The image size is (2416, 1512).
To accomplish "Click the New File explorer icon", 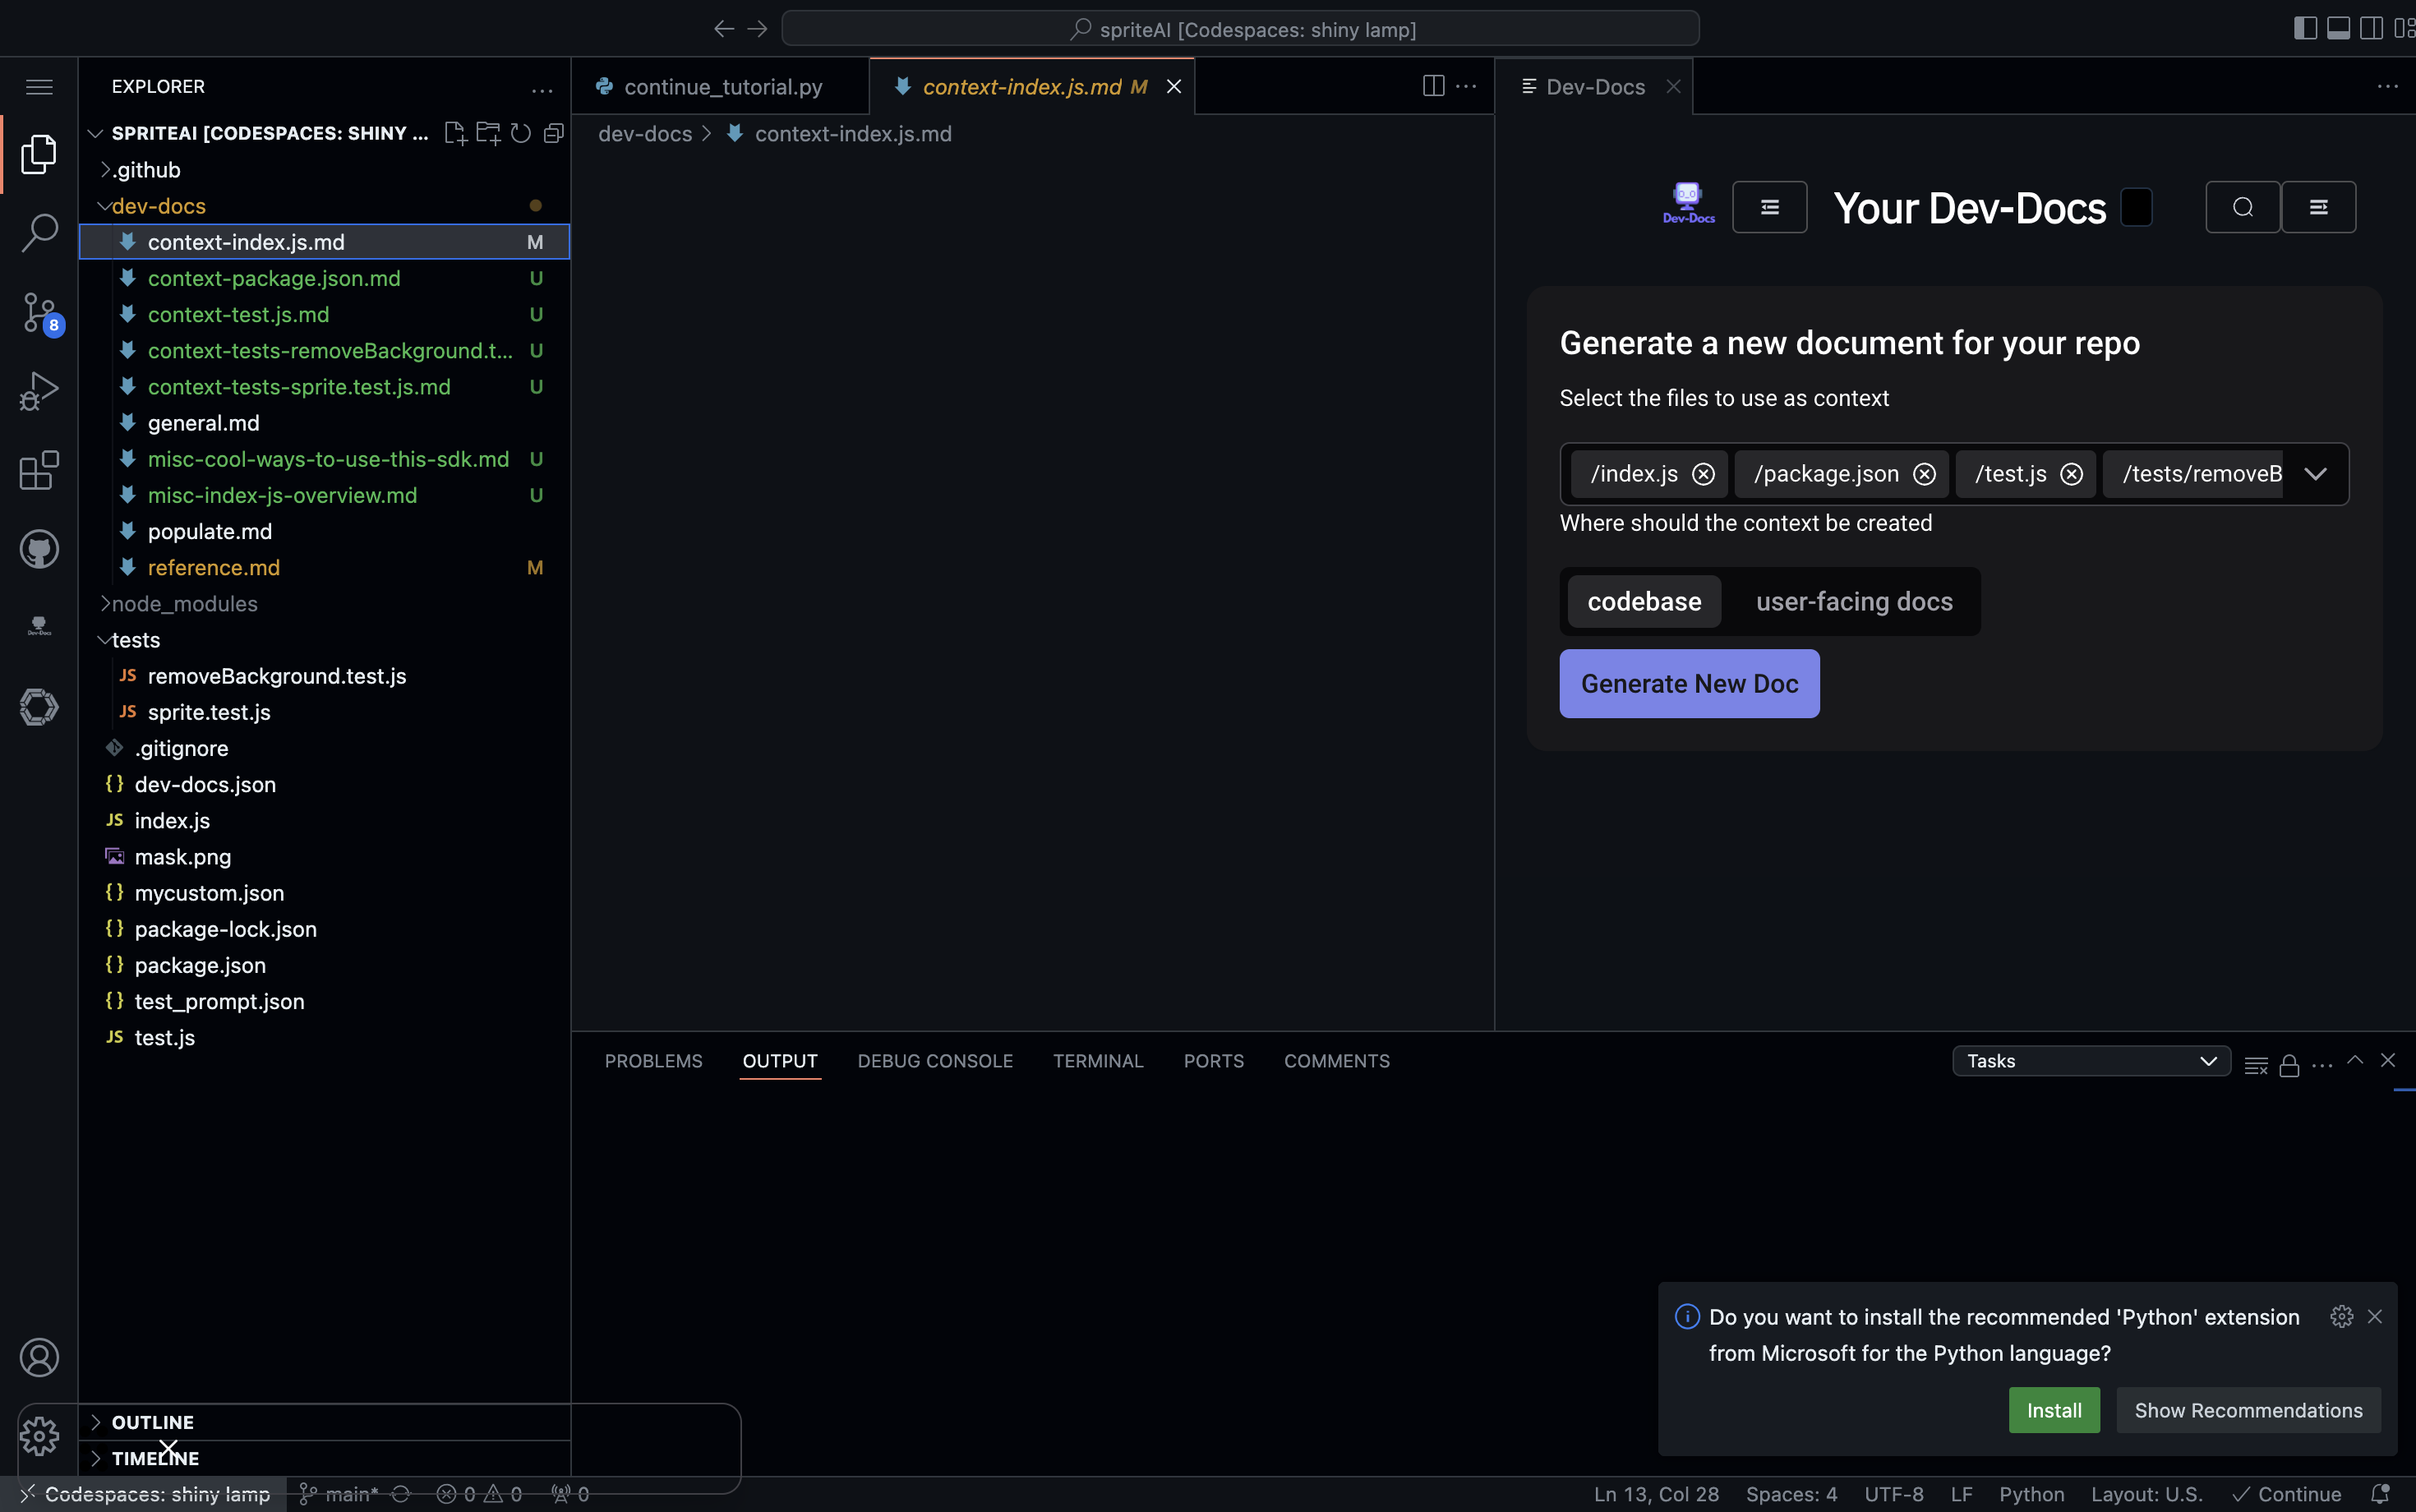I will point(455,133).
